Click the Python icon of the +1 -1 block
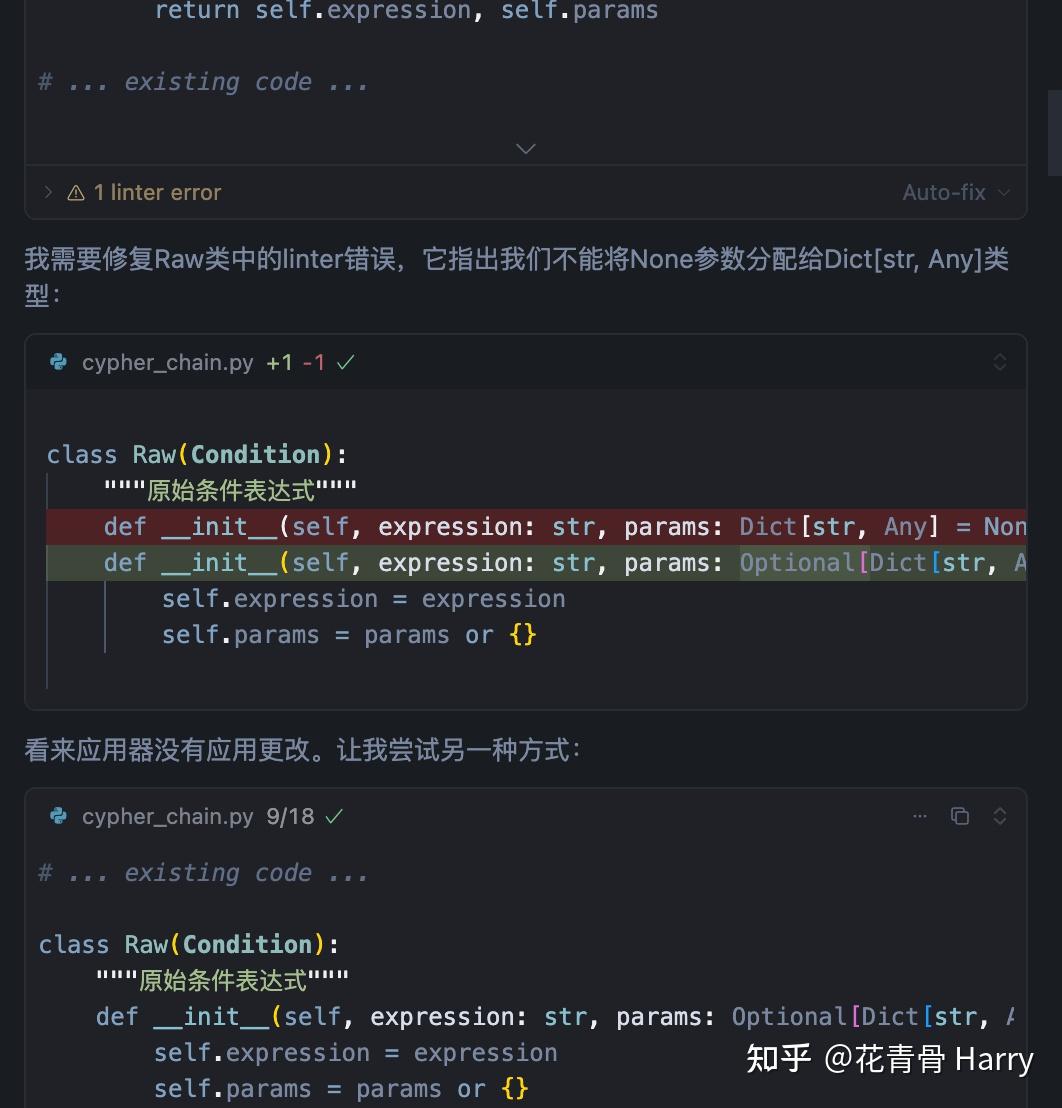1062x1108 pixels. point(59,362)
